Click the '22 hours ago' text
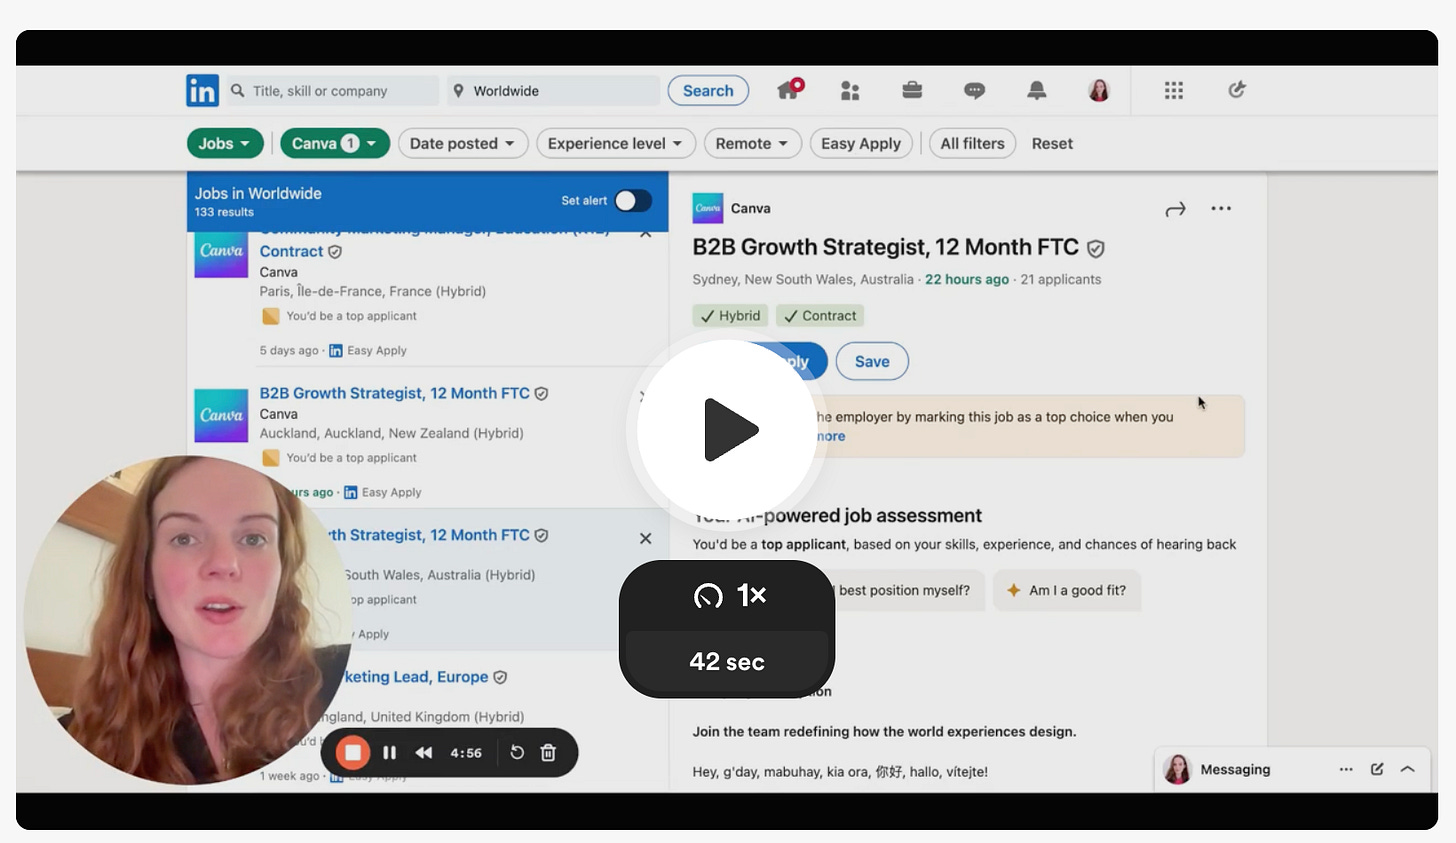This screenshot has height=843, width=1456. point(967,279)
